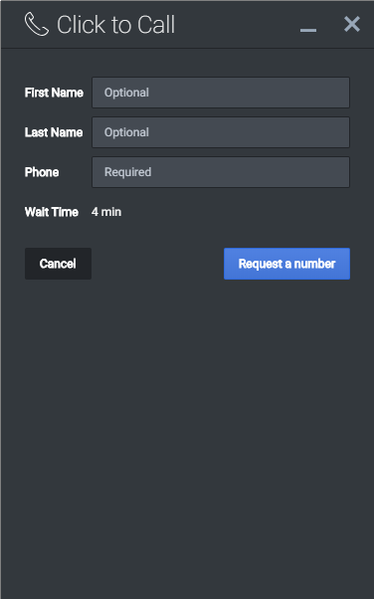Click the Wait Time label
The width and height of the screenshot is (374, 599).
pyautogui.click(x=52, y=212)
